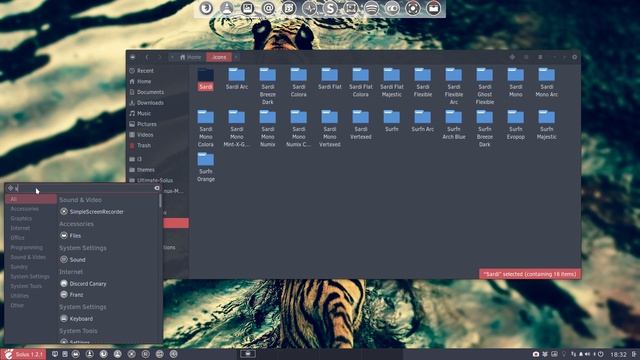Viewport: 640px width, 360px height.
Task: Open Keyboard settings from app menu
Action: point(77,319)
